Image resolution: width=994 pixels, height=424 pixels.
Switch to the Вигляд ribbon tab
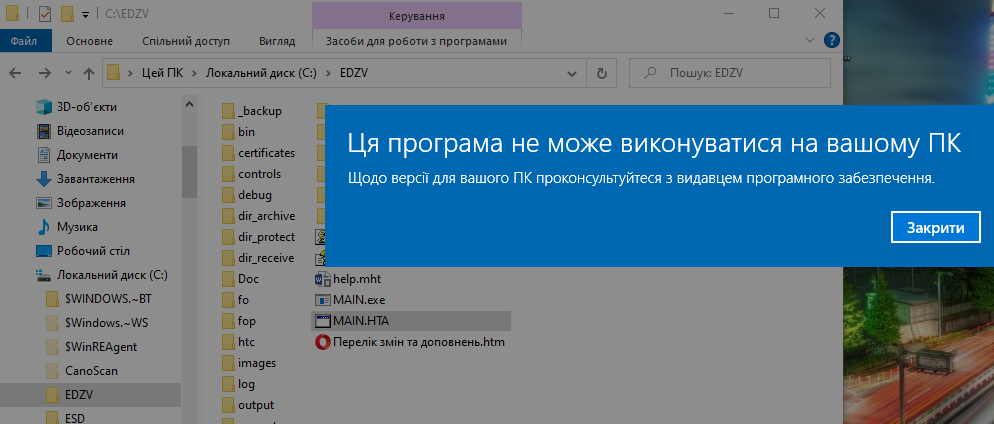(x=276, y=41)
